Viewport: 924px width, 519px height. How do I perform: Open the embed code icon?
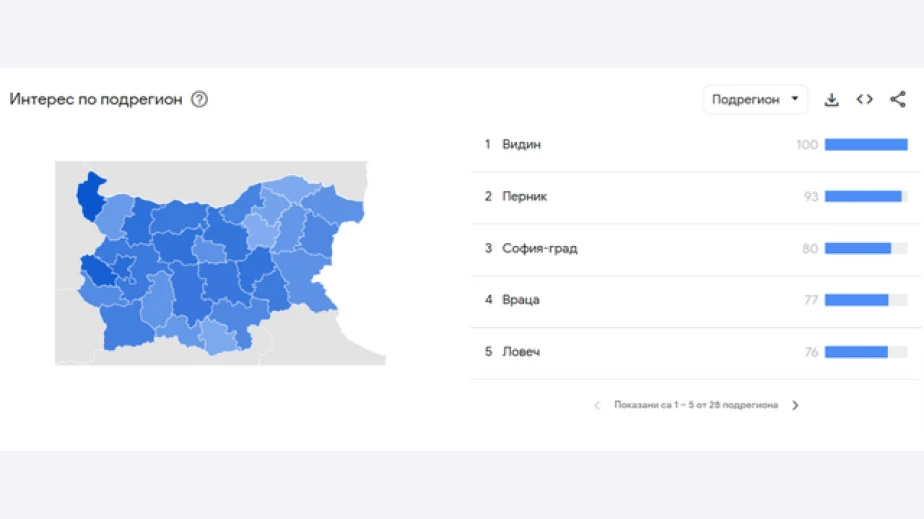pos(864,99)
